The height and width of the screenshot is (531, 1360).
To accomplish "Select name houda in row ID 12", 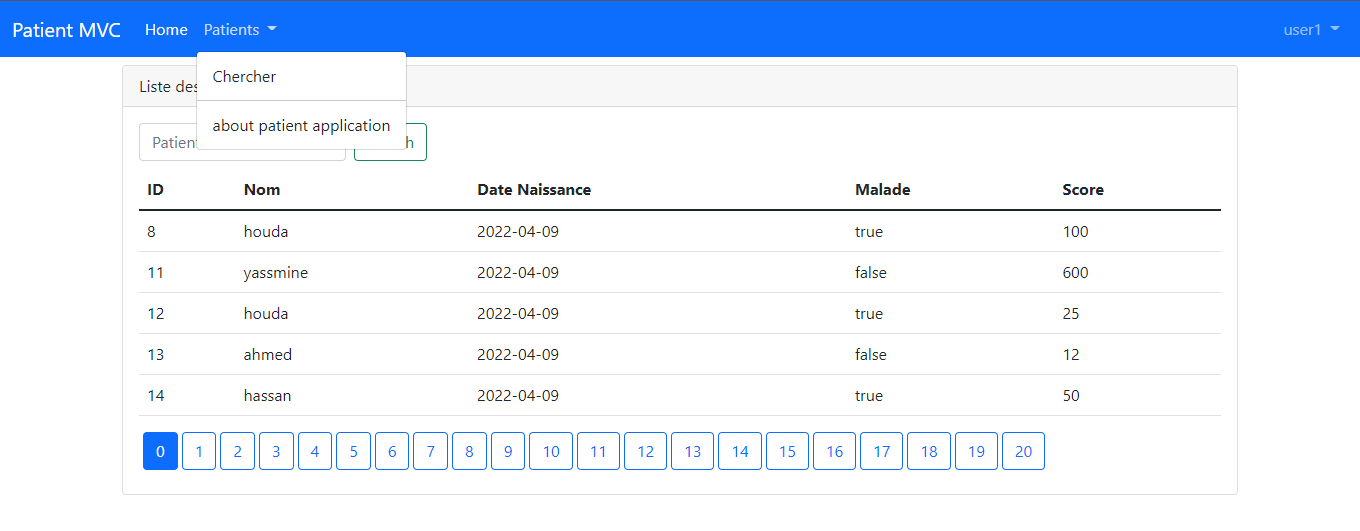I will pos(266,313).
